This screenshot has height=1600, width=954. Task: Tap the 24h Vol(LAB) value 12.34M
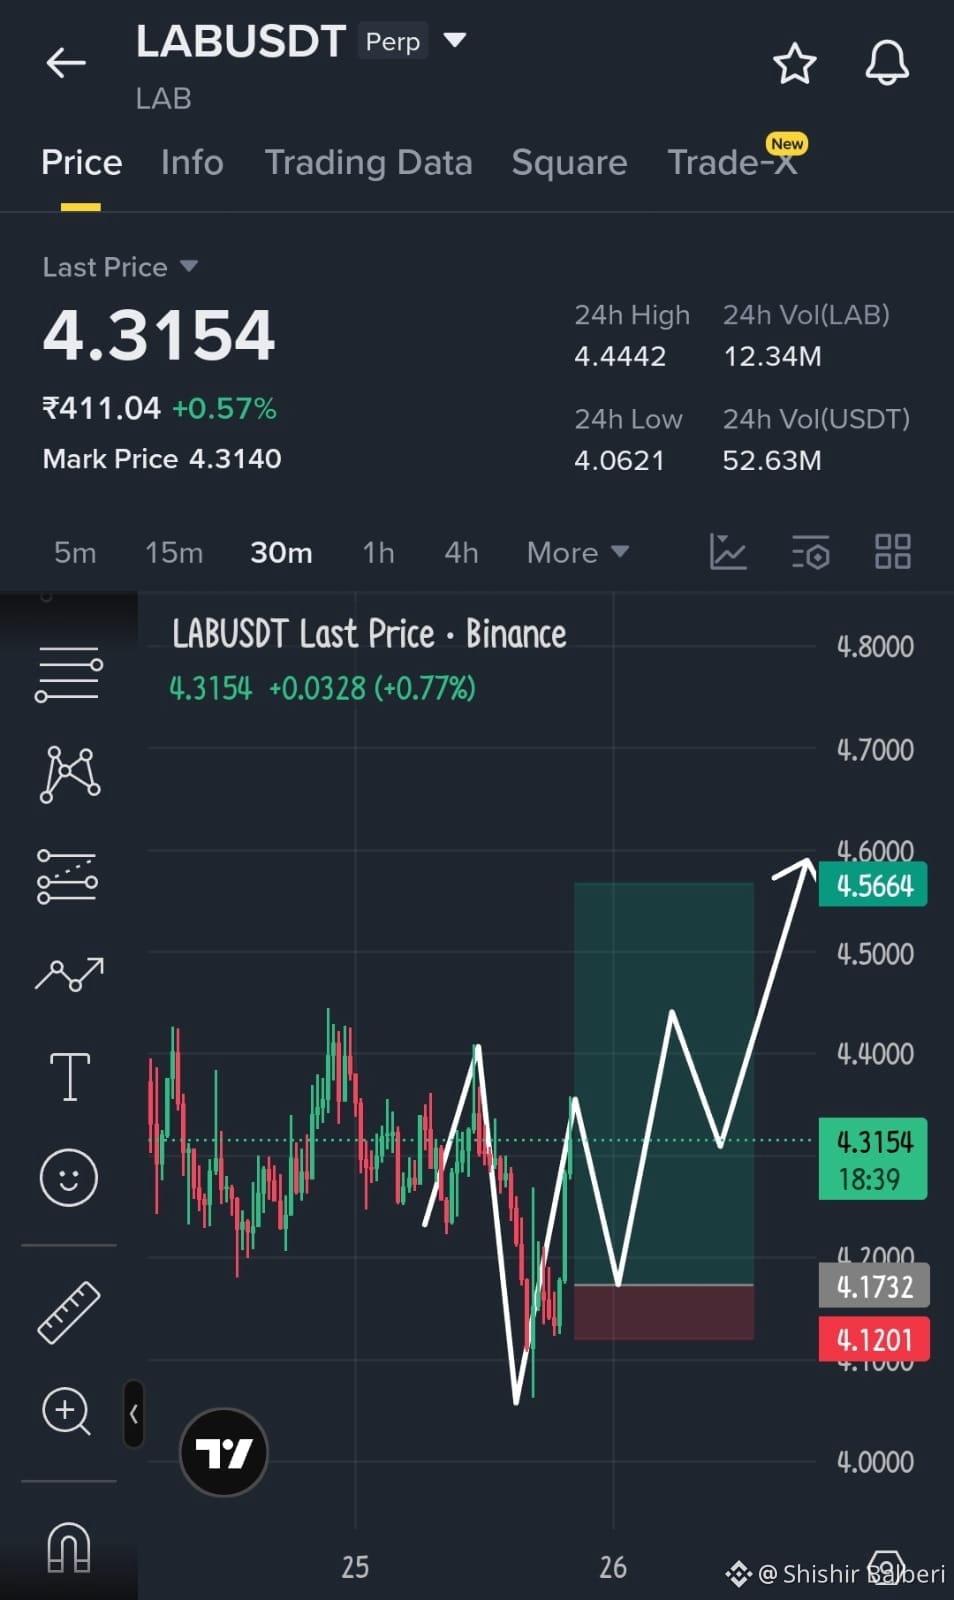[x=772, y=356]
